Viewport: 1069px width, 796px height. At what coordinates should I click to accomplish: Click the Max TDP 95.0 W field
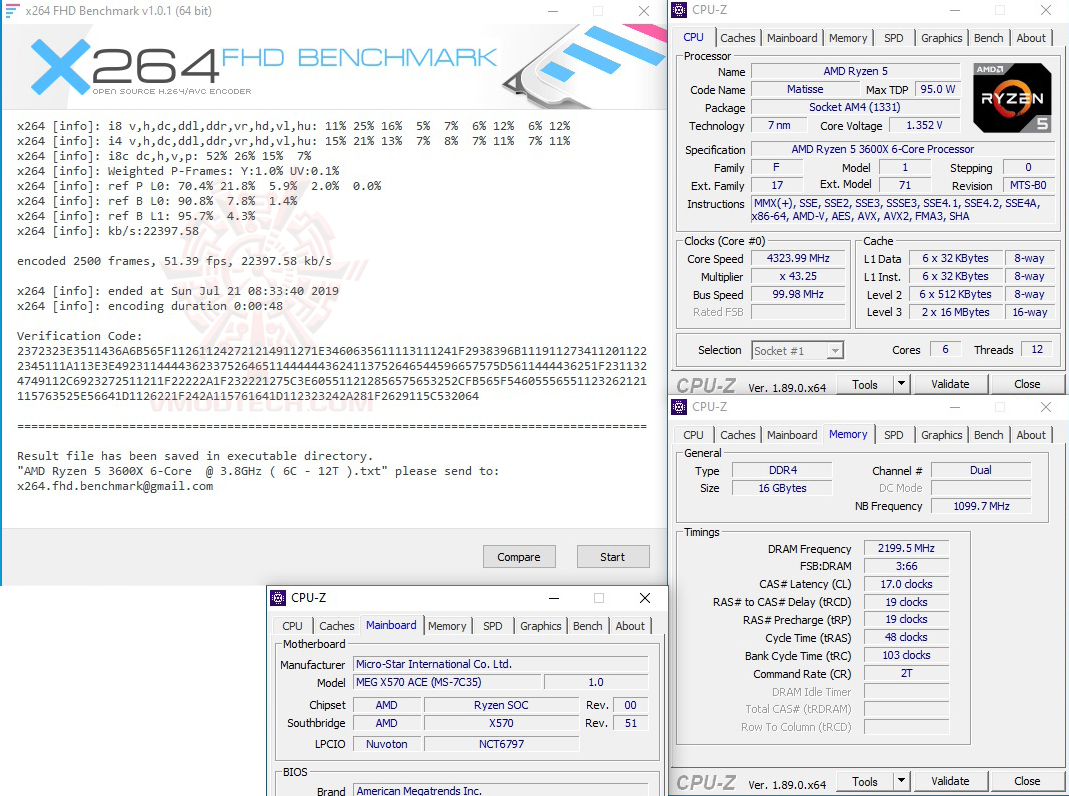[x=937, y=89]
